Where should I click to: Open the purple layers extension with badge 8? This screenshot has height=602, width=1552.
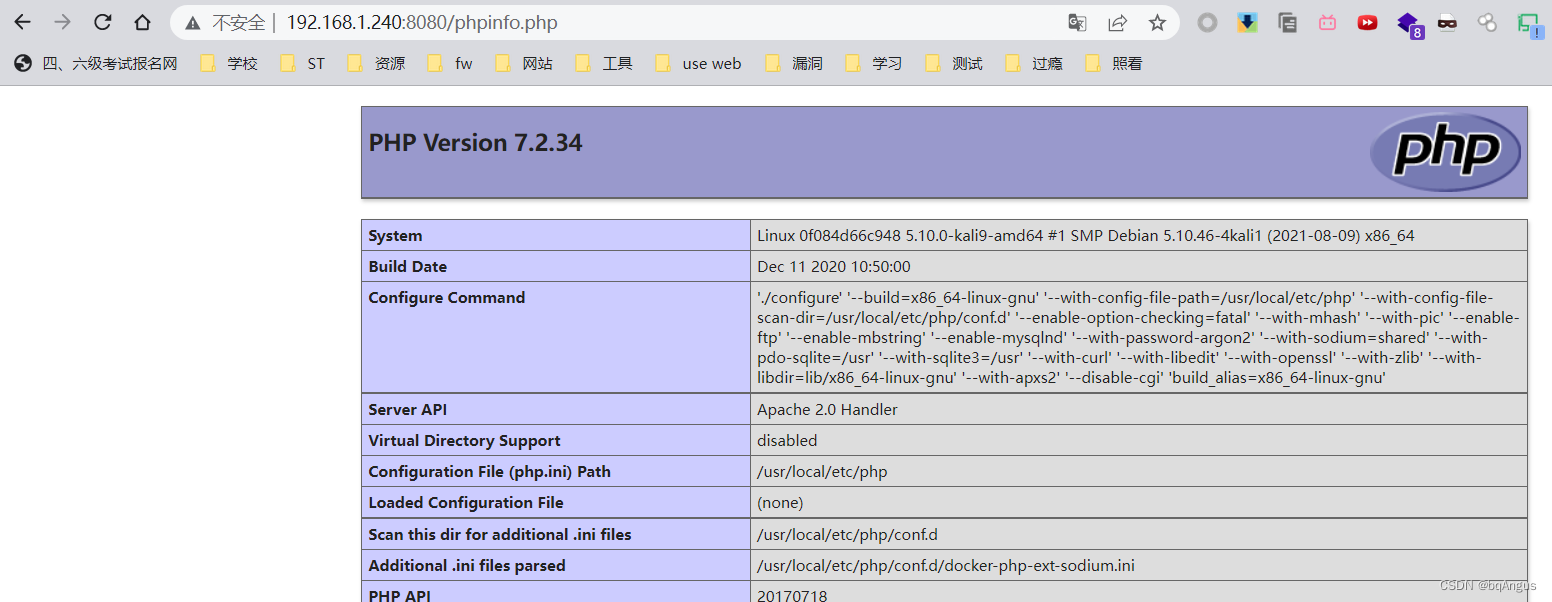pyautogui.click(x=1409, y=24)
